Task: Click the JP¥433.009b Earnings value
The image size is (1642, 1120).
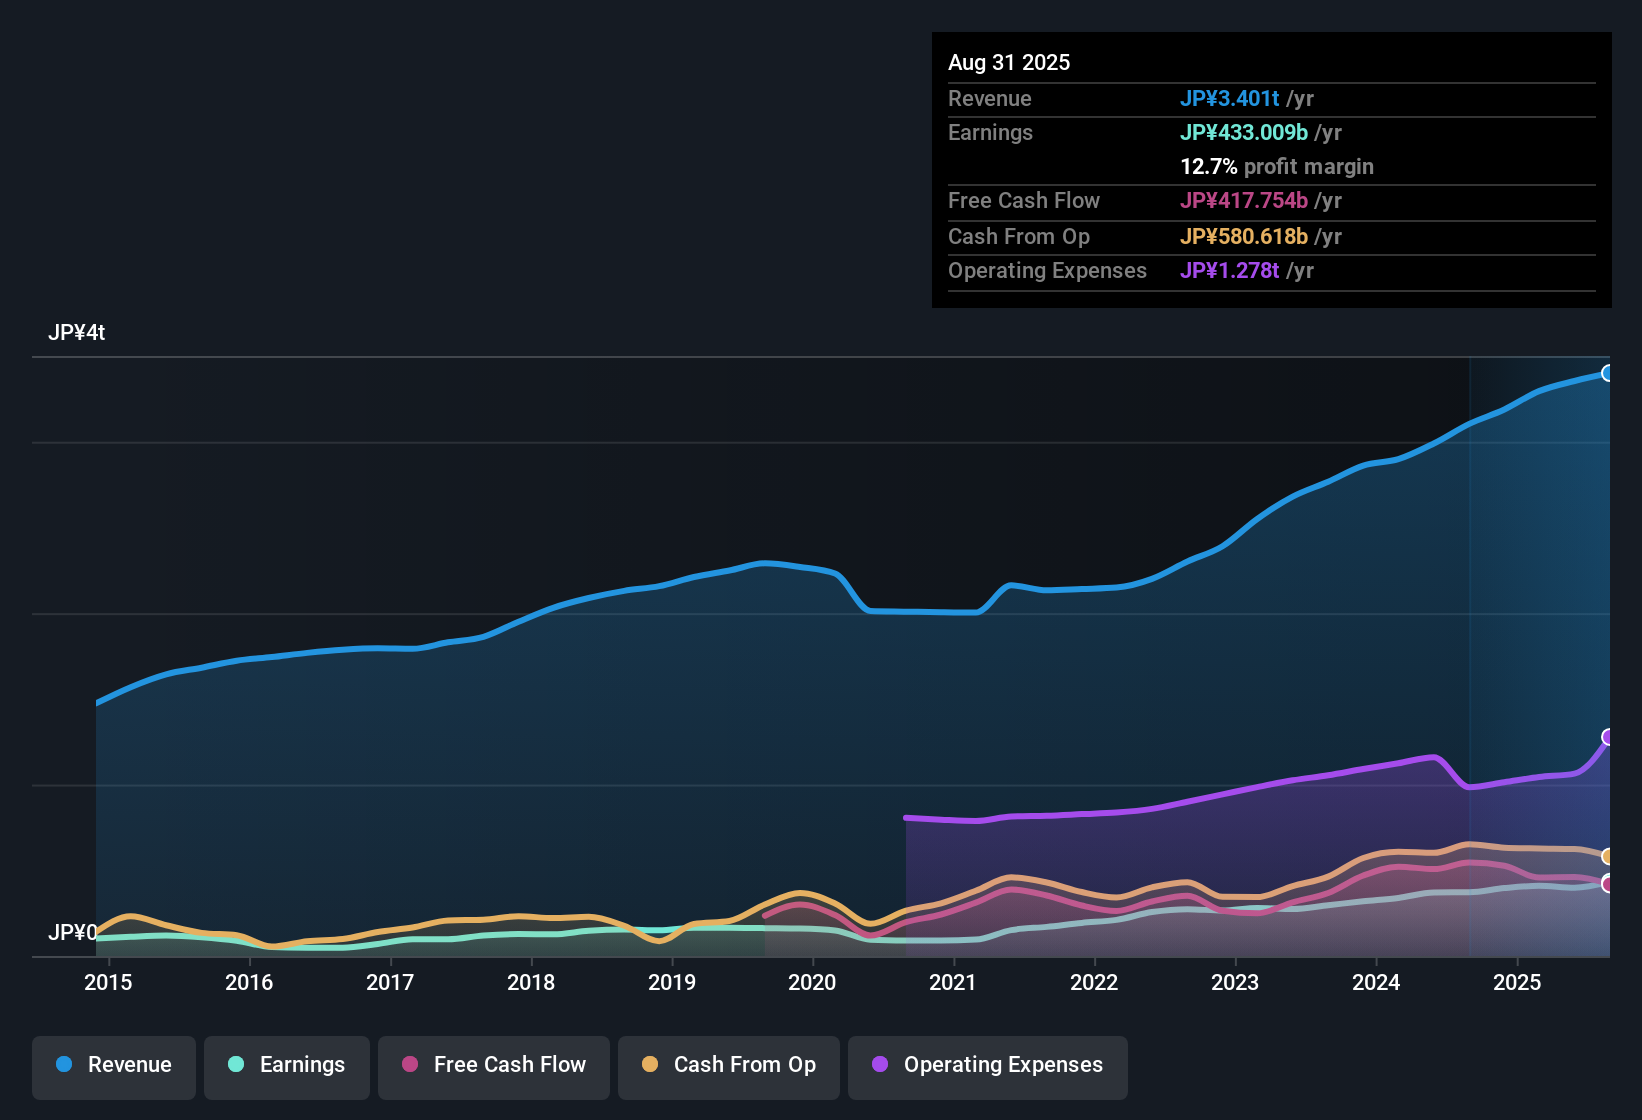Action: pyautogui.click(x=1244, y=132)
